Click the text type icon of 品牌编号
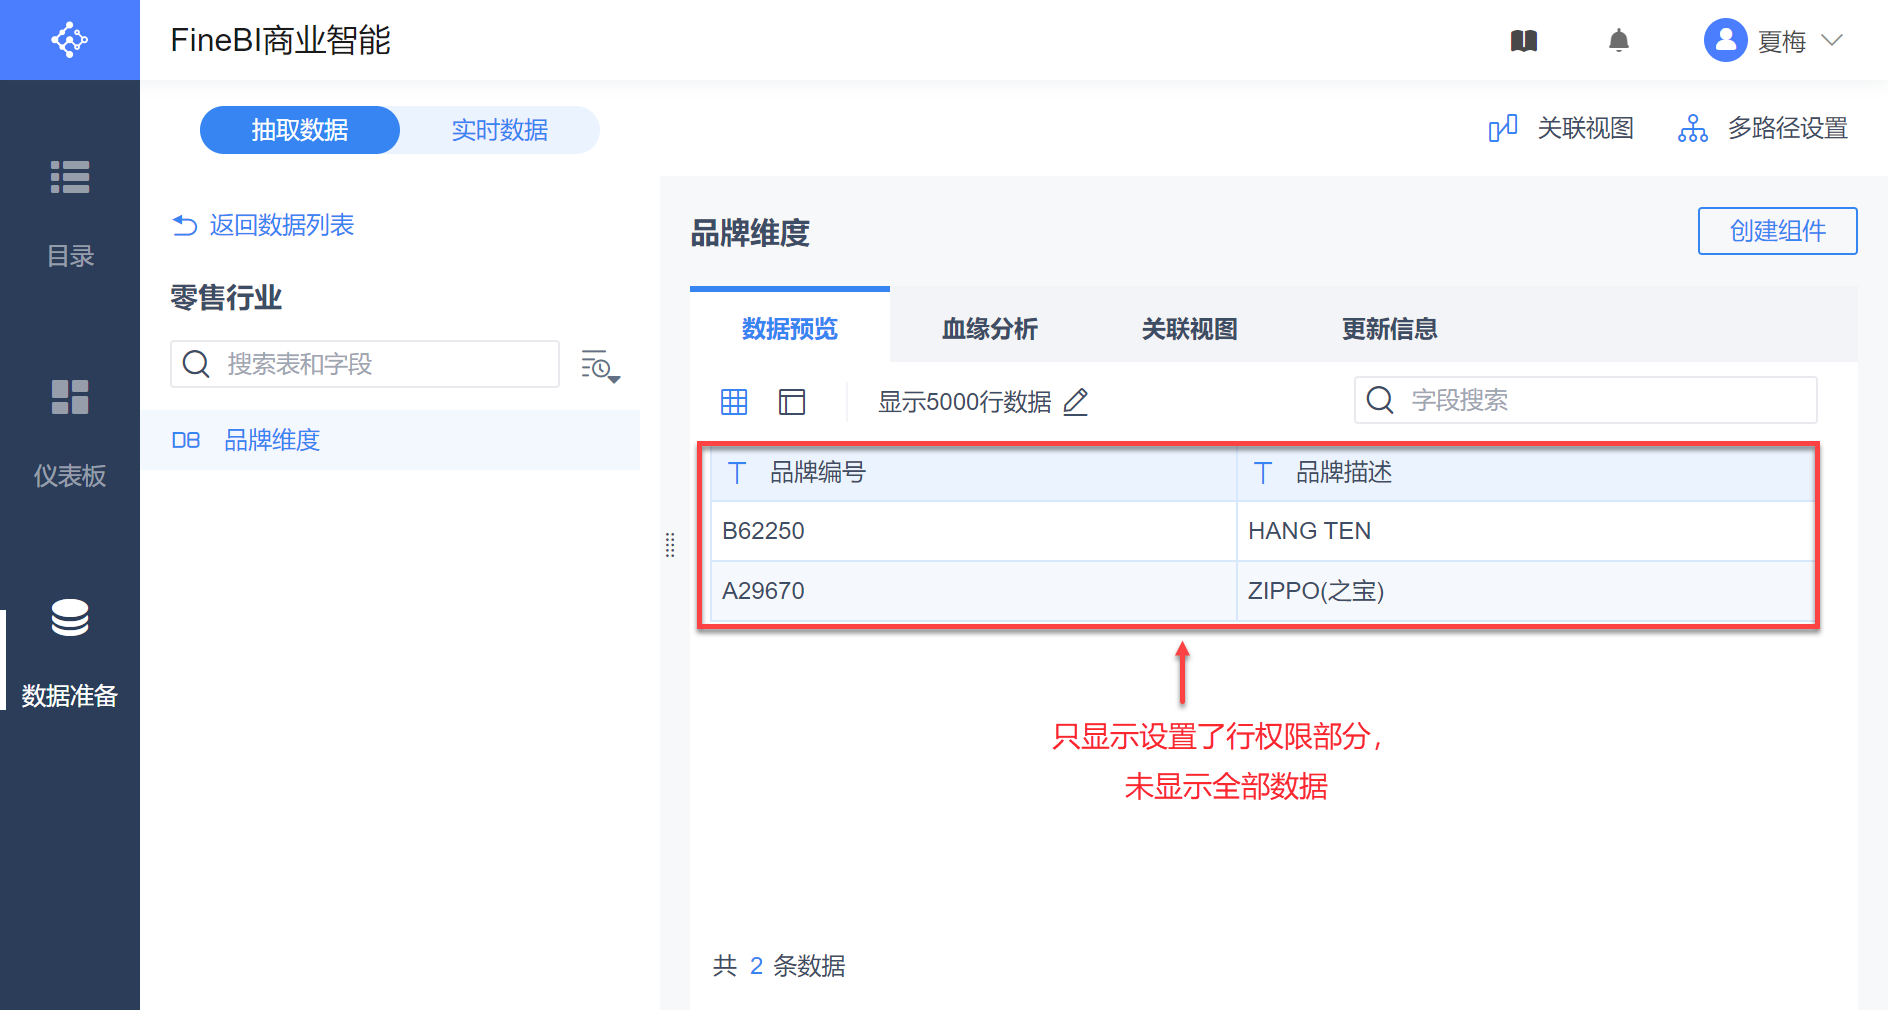 737,473
